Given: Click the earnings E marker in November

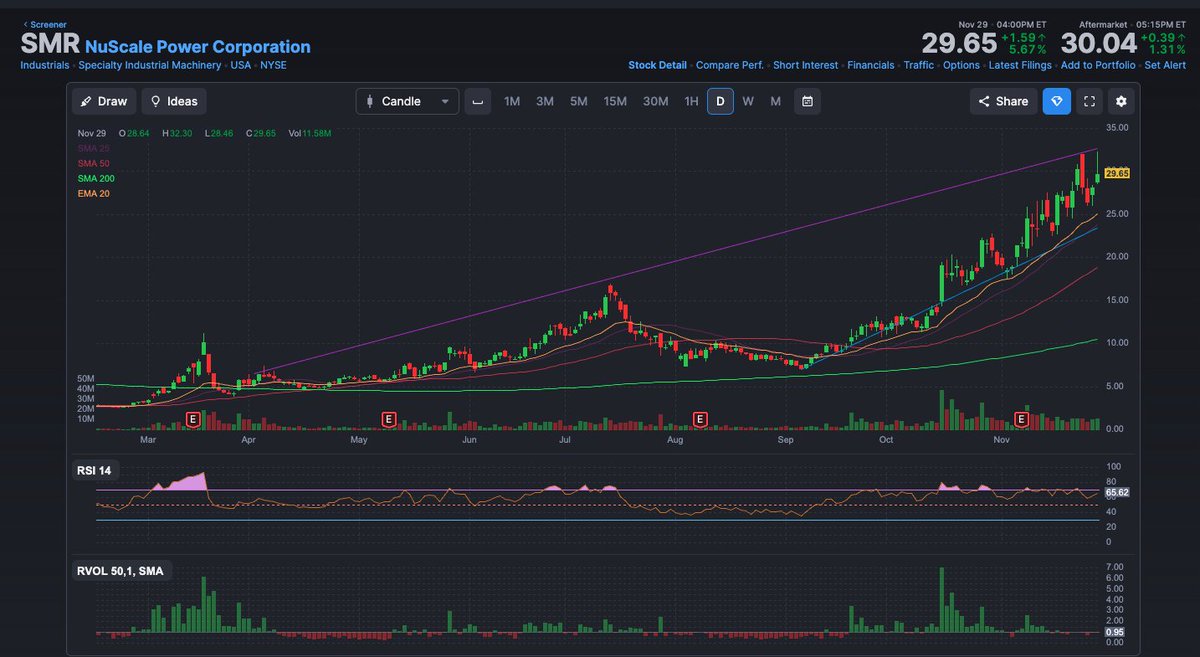Looking at the screenshot, I should 1022,418.
